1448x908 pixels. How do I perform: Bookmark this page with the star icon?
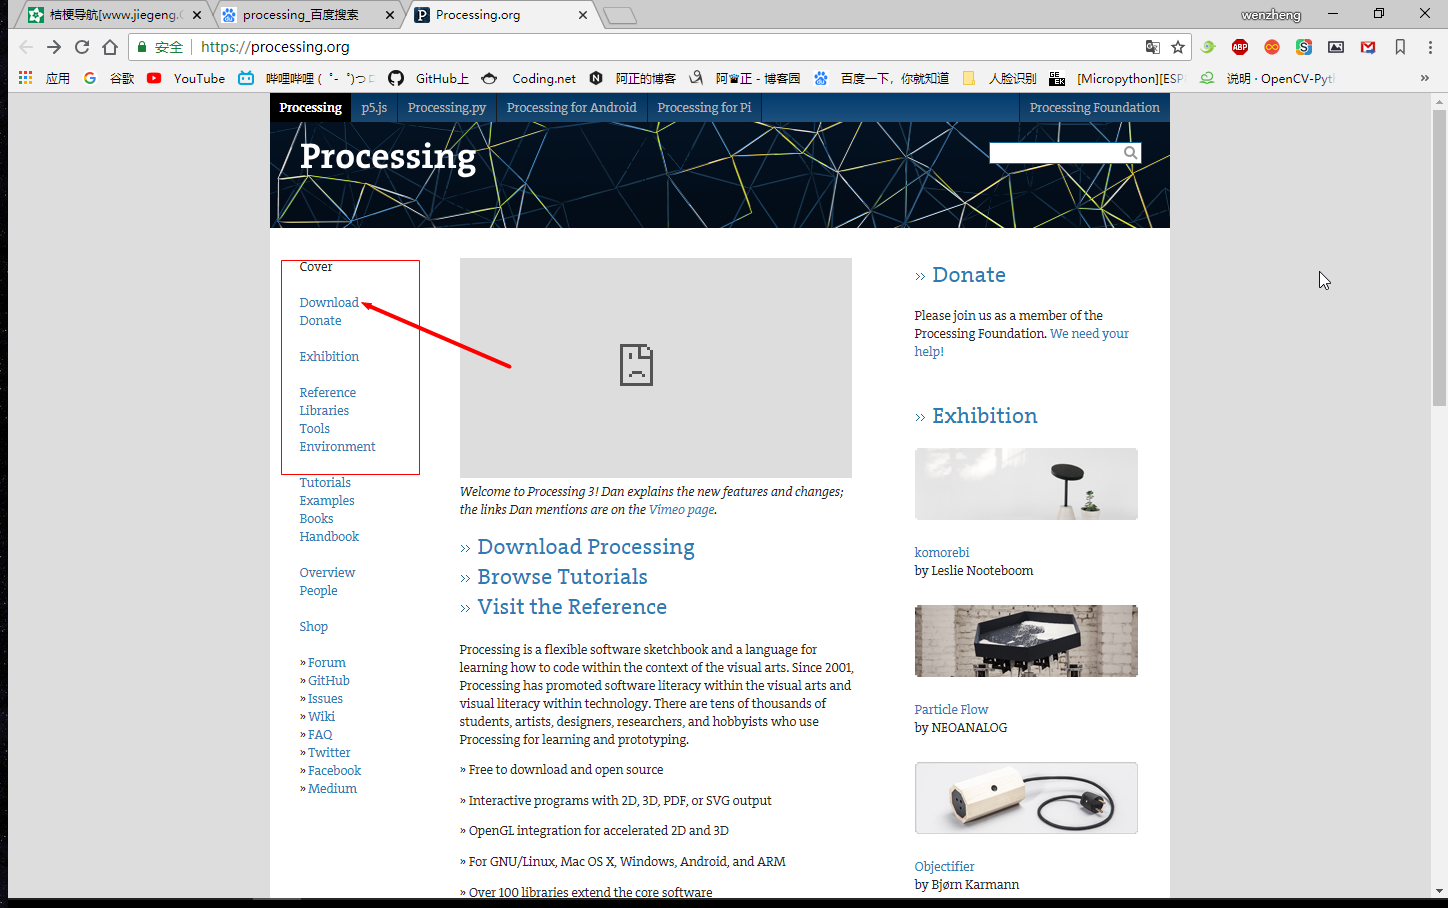[1178, 47]
